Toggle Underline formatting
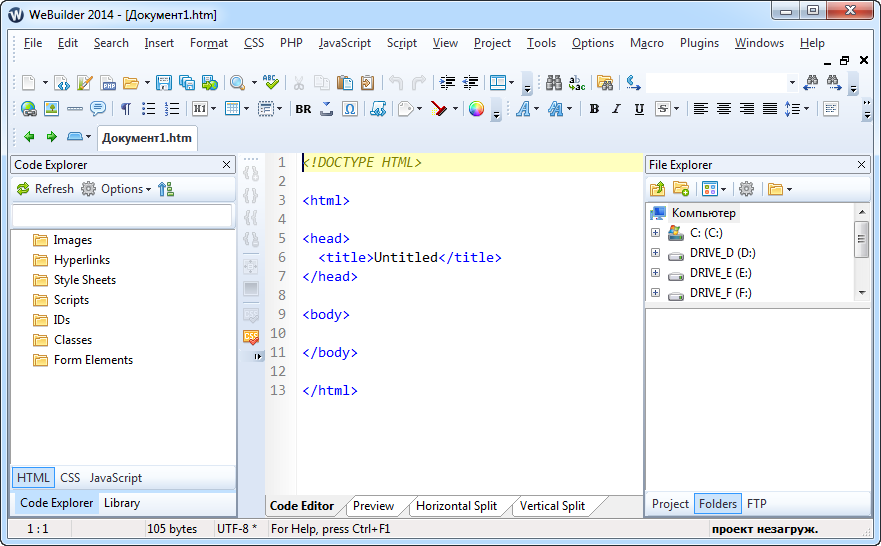The width and height of the screenshot is (881, 546). click(x=639, y=108)
